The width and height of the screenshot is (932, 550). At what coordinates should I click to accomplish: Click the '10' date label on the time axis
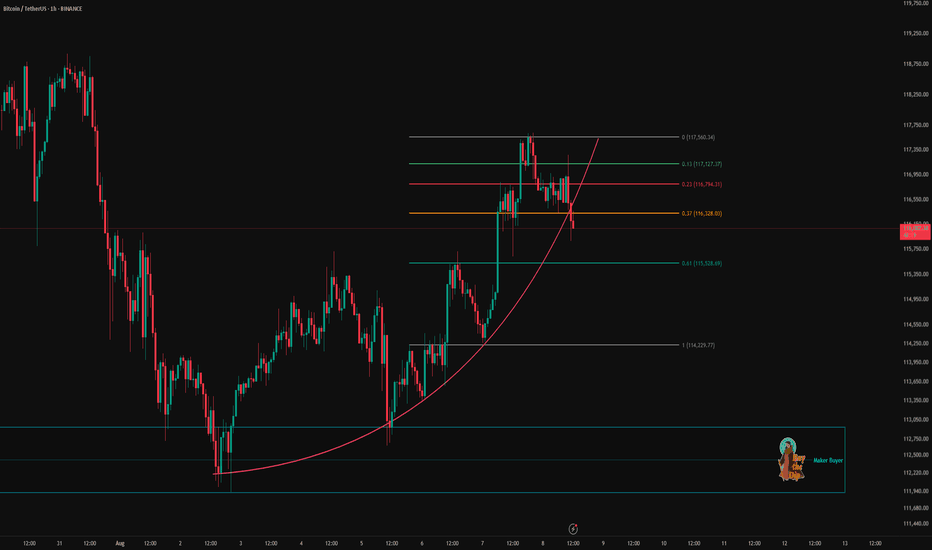pyautogui.click(x=664, y=543)
